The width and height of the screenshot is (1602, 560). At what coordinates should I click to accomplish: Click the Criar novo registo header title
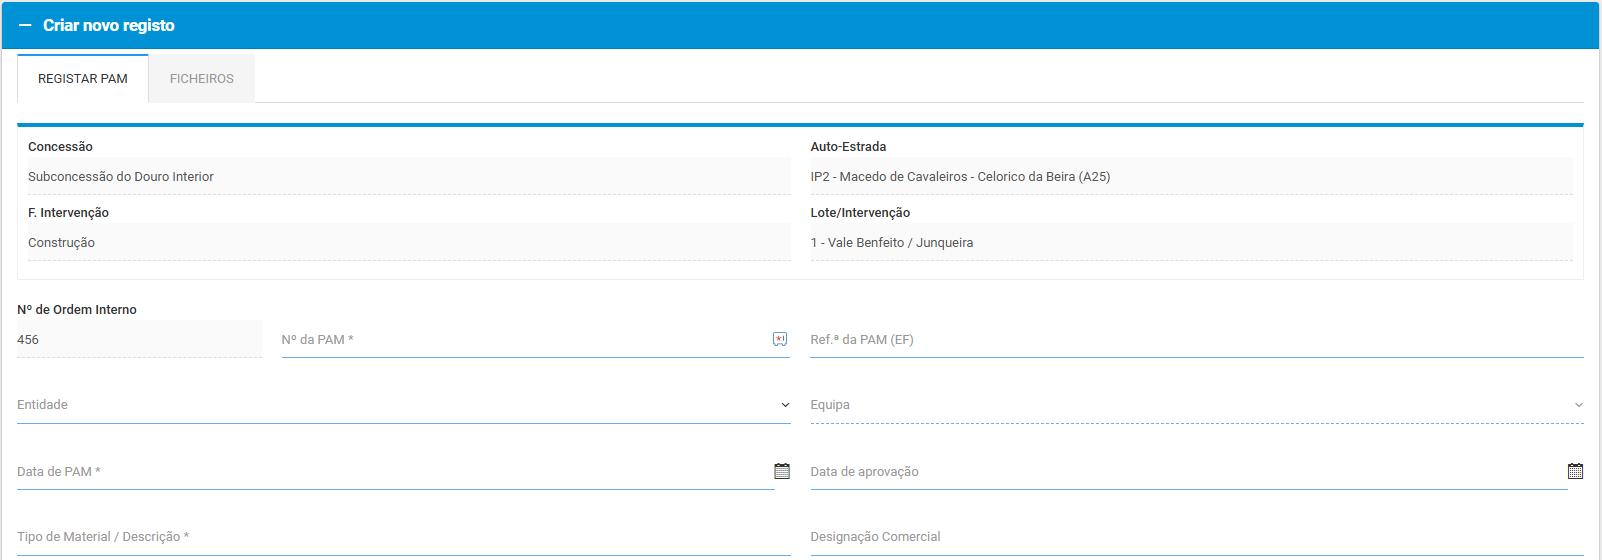coord(109,26)
